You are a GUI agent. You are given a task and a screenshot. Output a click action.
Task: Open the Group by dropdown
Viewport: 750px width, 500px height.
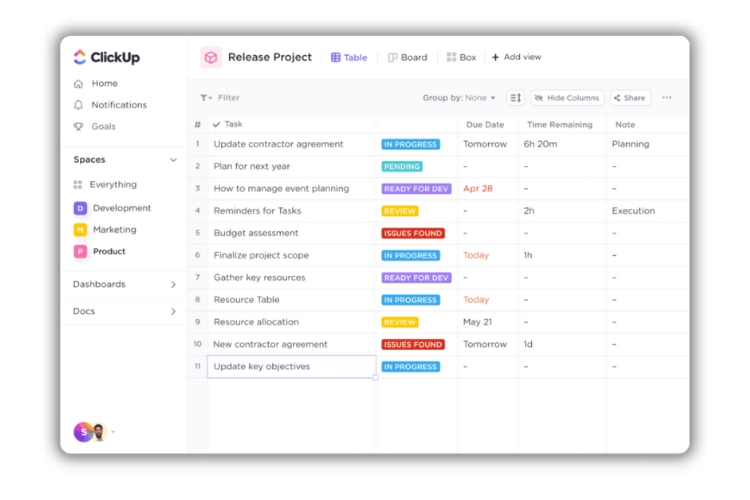pos(459,98)
